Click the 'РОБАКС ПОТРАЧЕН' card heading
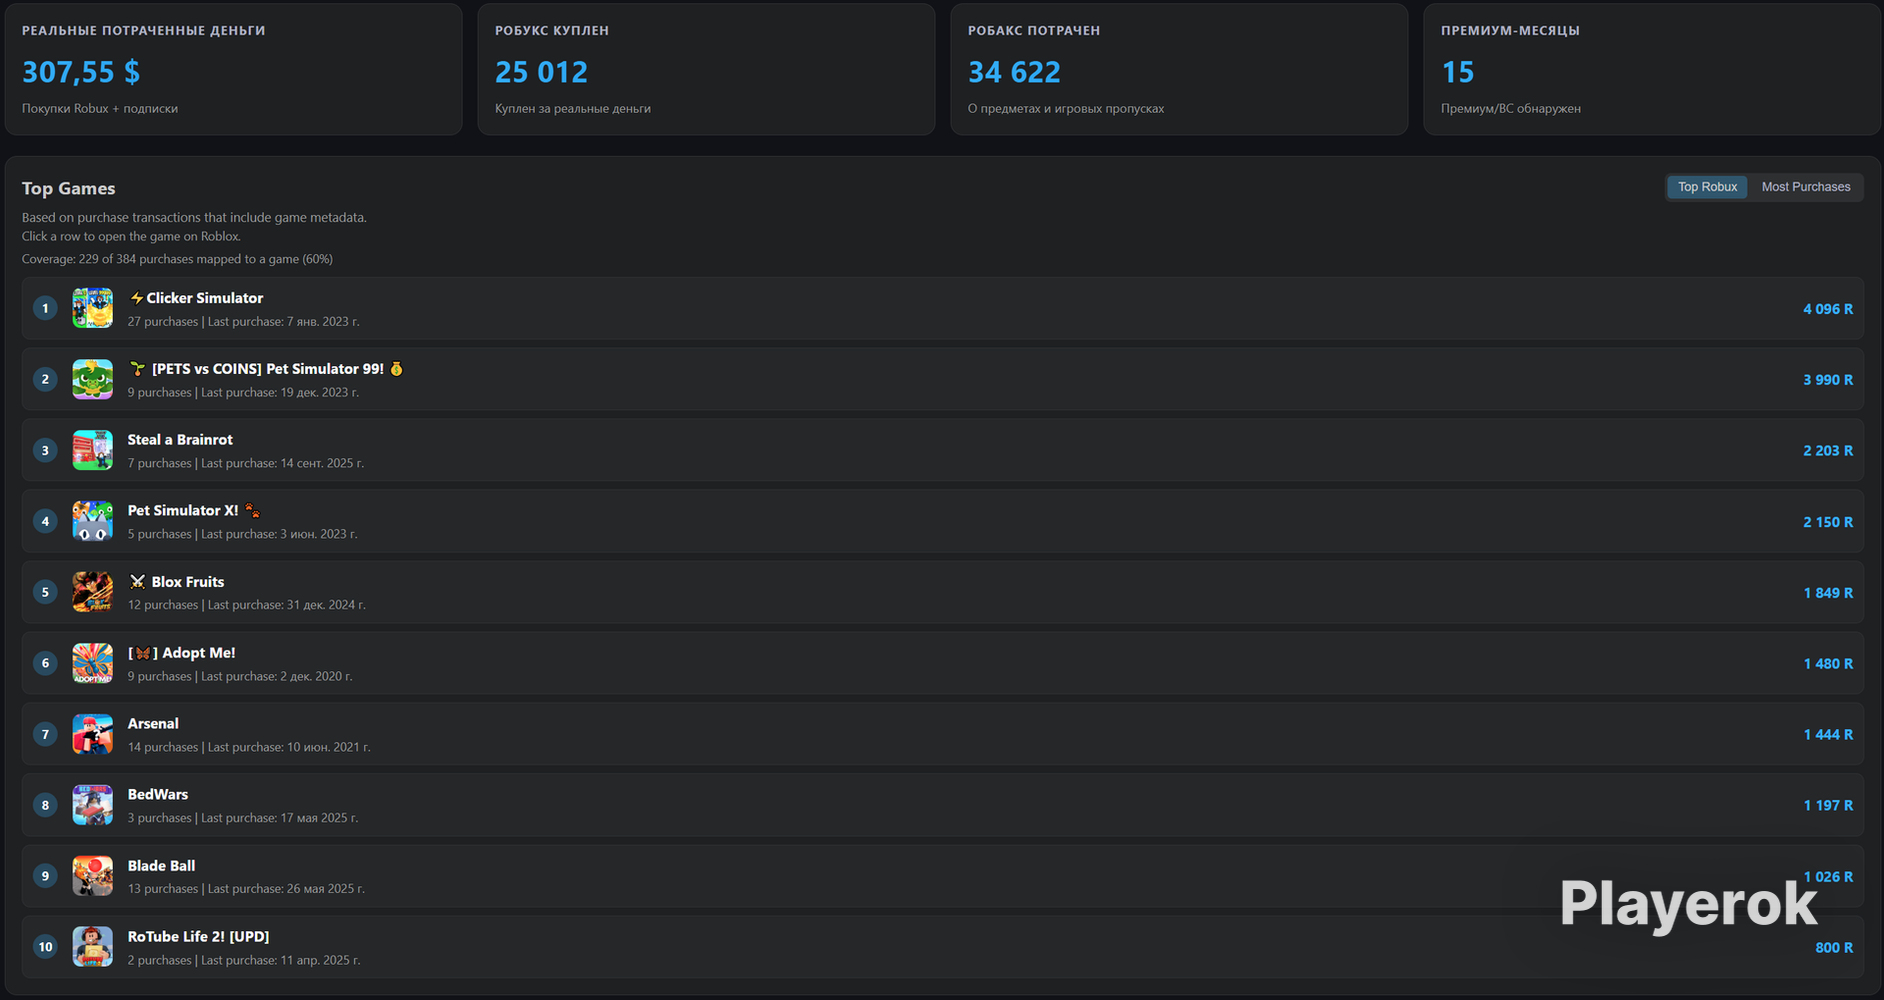Screen dimensions: 1884x1000 click(1034, 31)
